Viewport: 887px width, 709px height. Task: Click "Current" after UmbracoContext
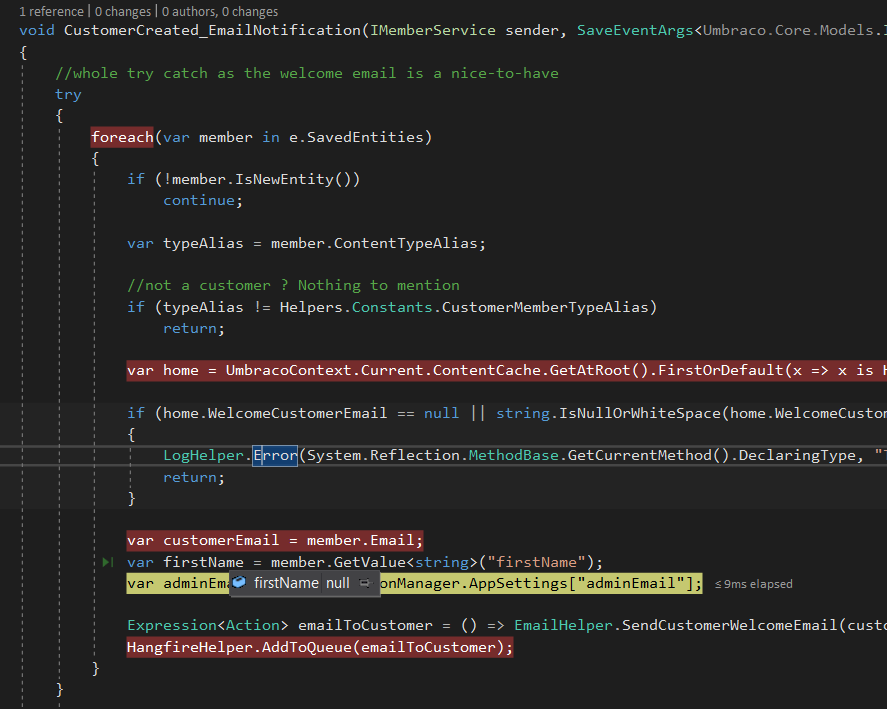(392, 371)
